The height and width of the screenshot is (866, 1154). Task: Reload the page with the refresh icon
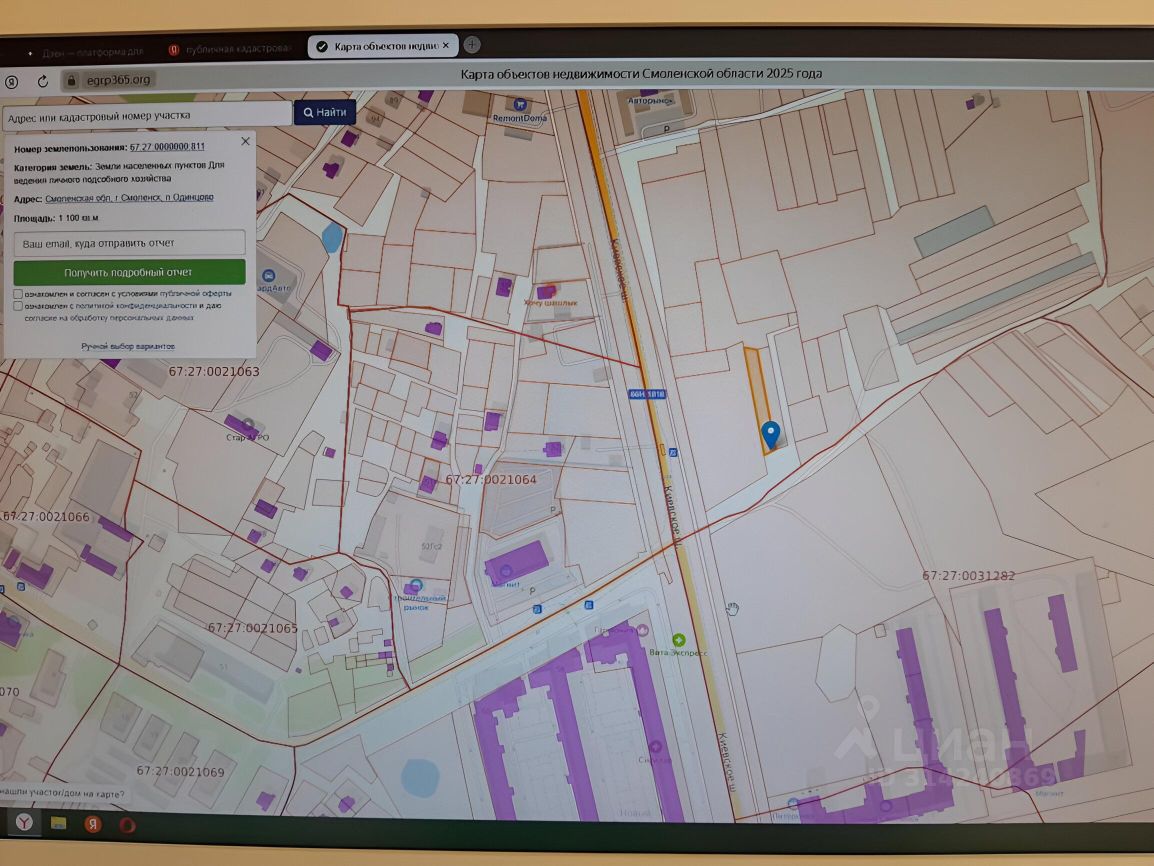43,81
